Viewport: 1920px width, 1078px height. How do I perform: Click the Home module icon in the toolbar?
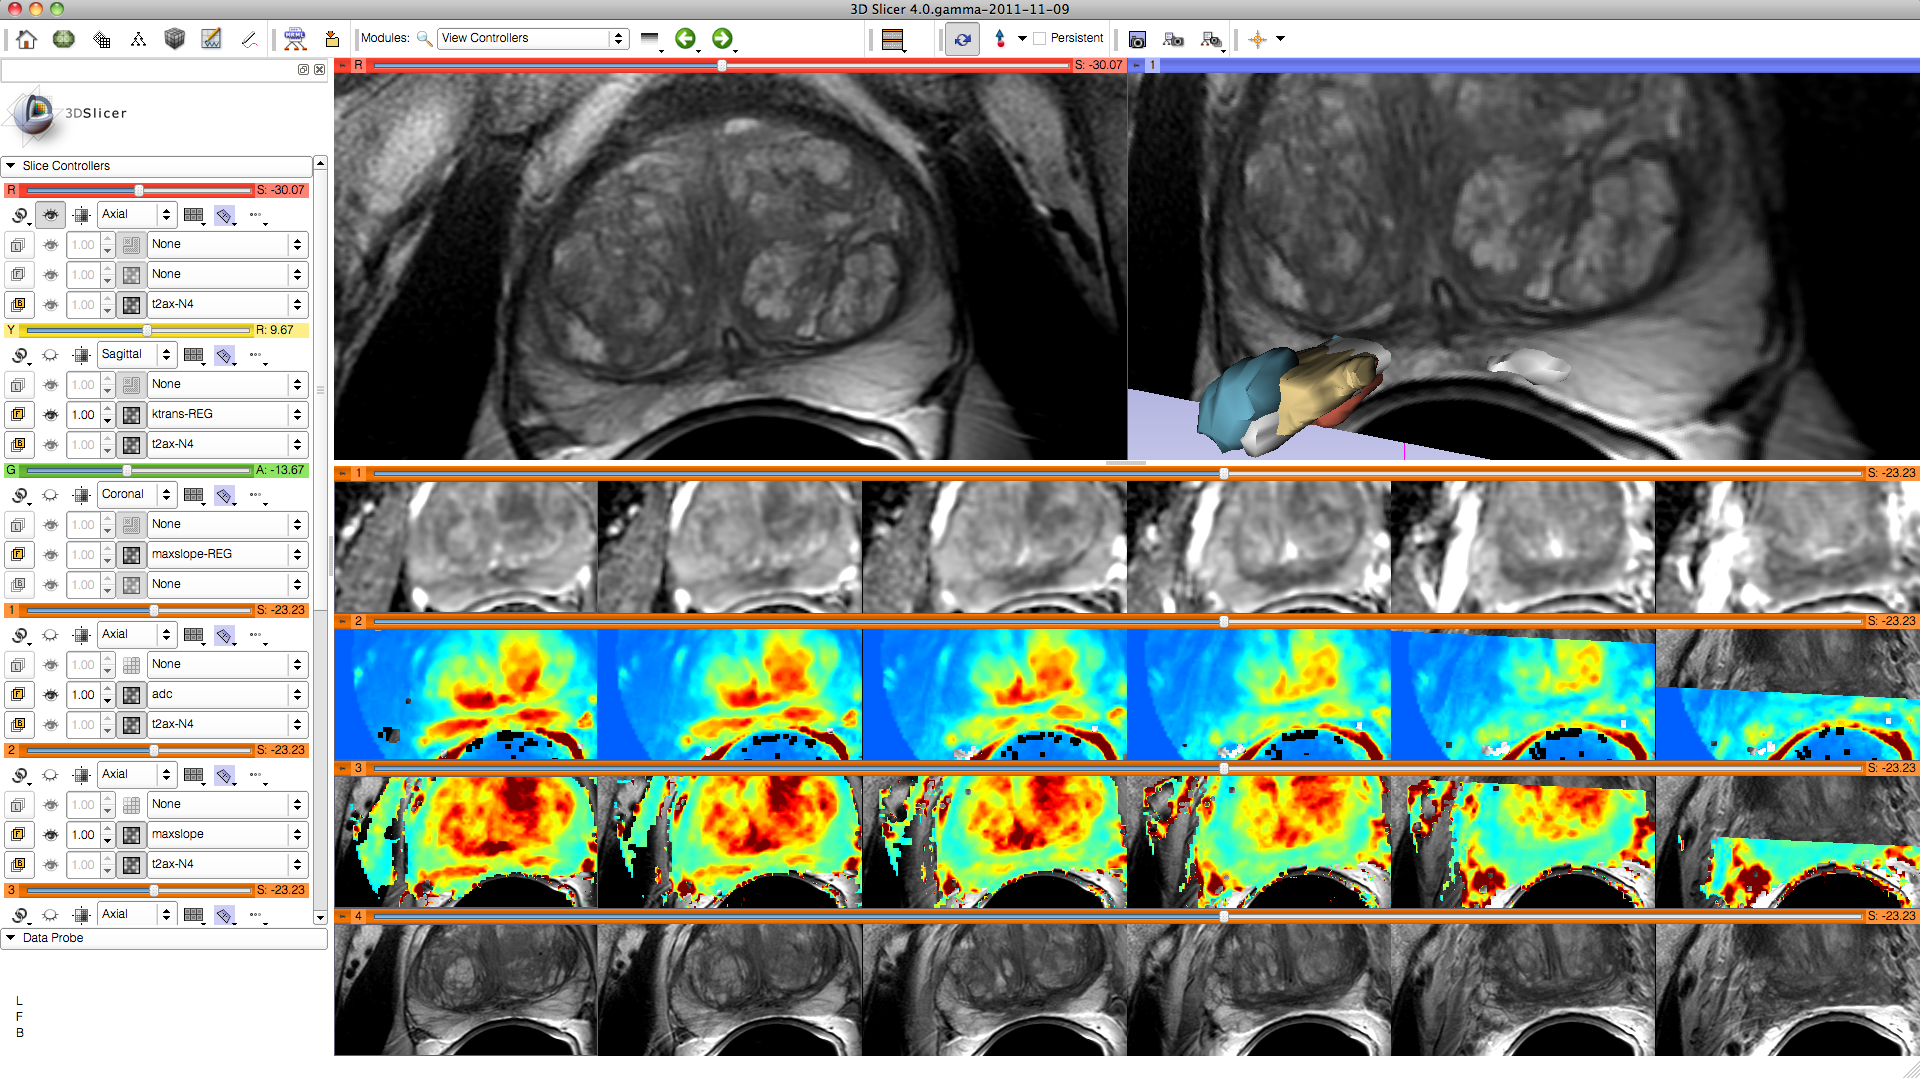coord(27,39)
